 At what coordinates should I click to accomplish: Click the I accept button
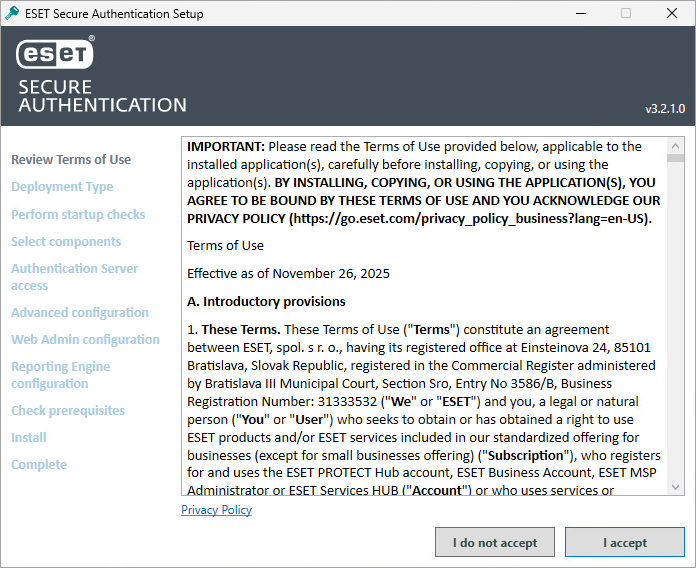tap(625, 542)
